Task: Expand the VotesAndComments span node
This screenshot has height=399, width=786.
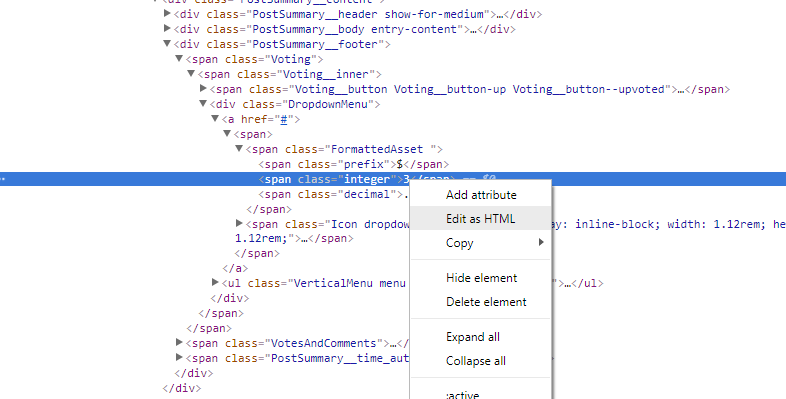Action: [179, 342]
